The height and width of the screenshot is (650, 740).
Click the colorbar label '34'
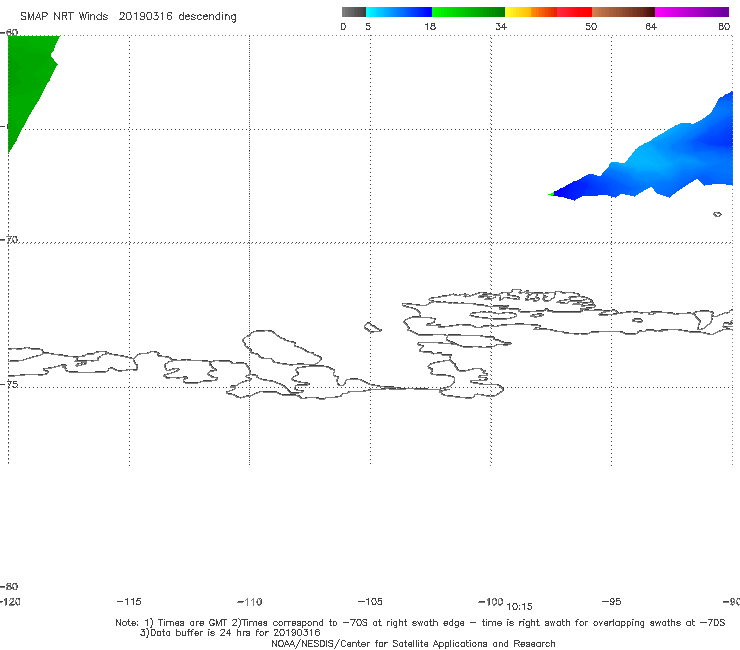(x=501, y=26)
